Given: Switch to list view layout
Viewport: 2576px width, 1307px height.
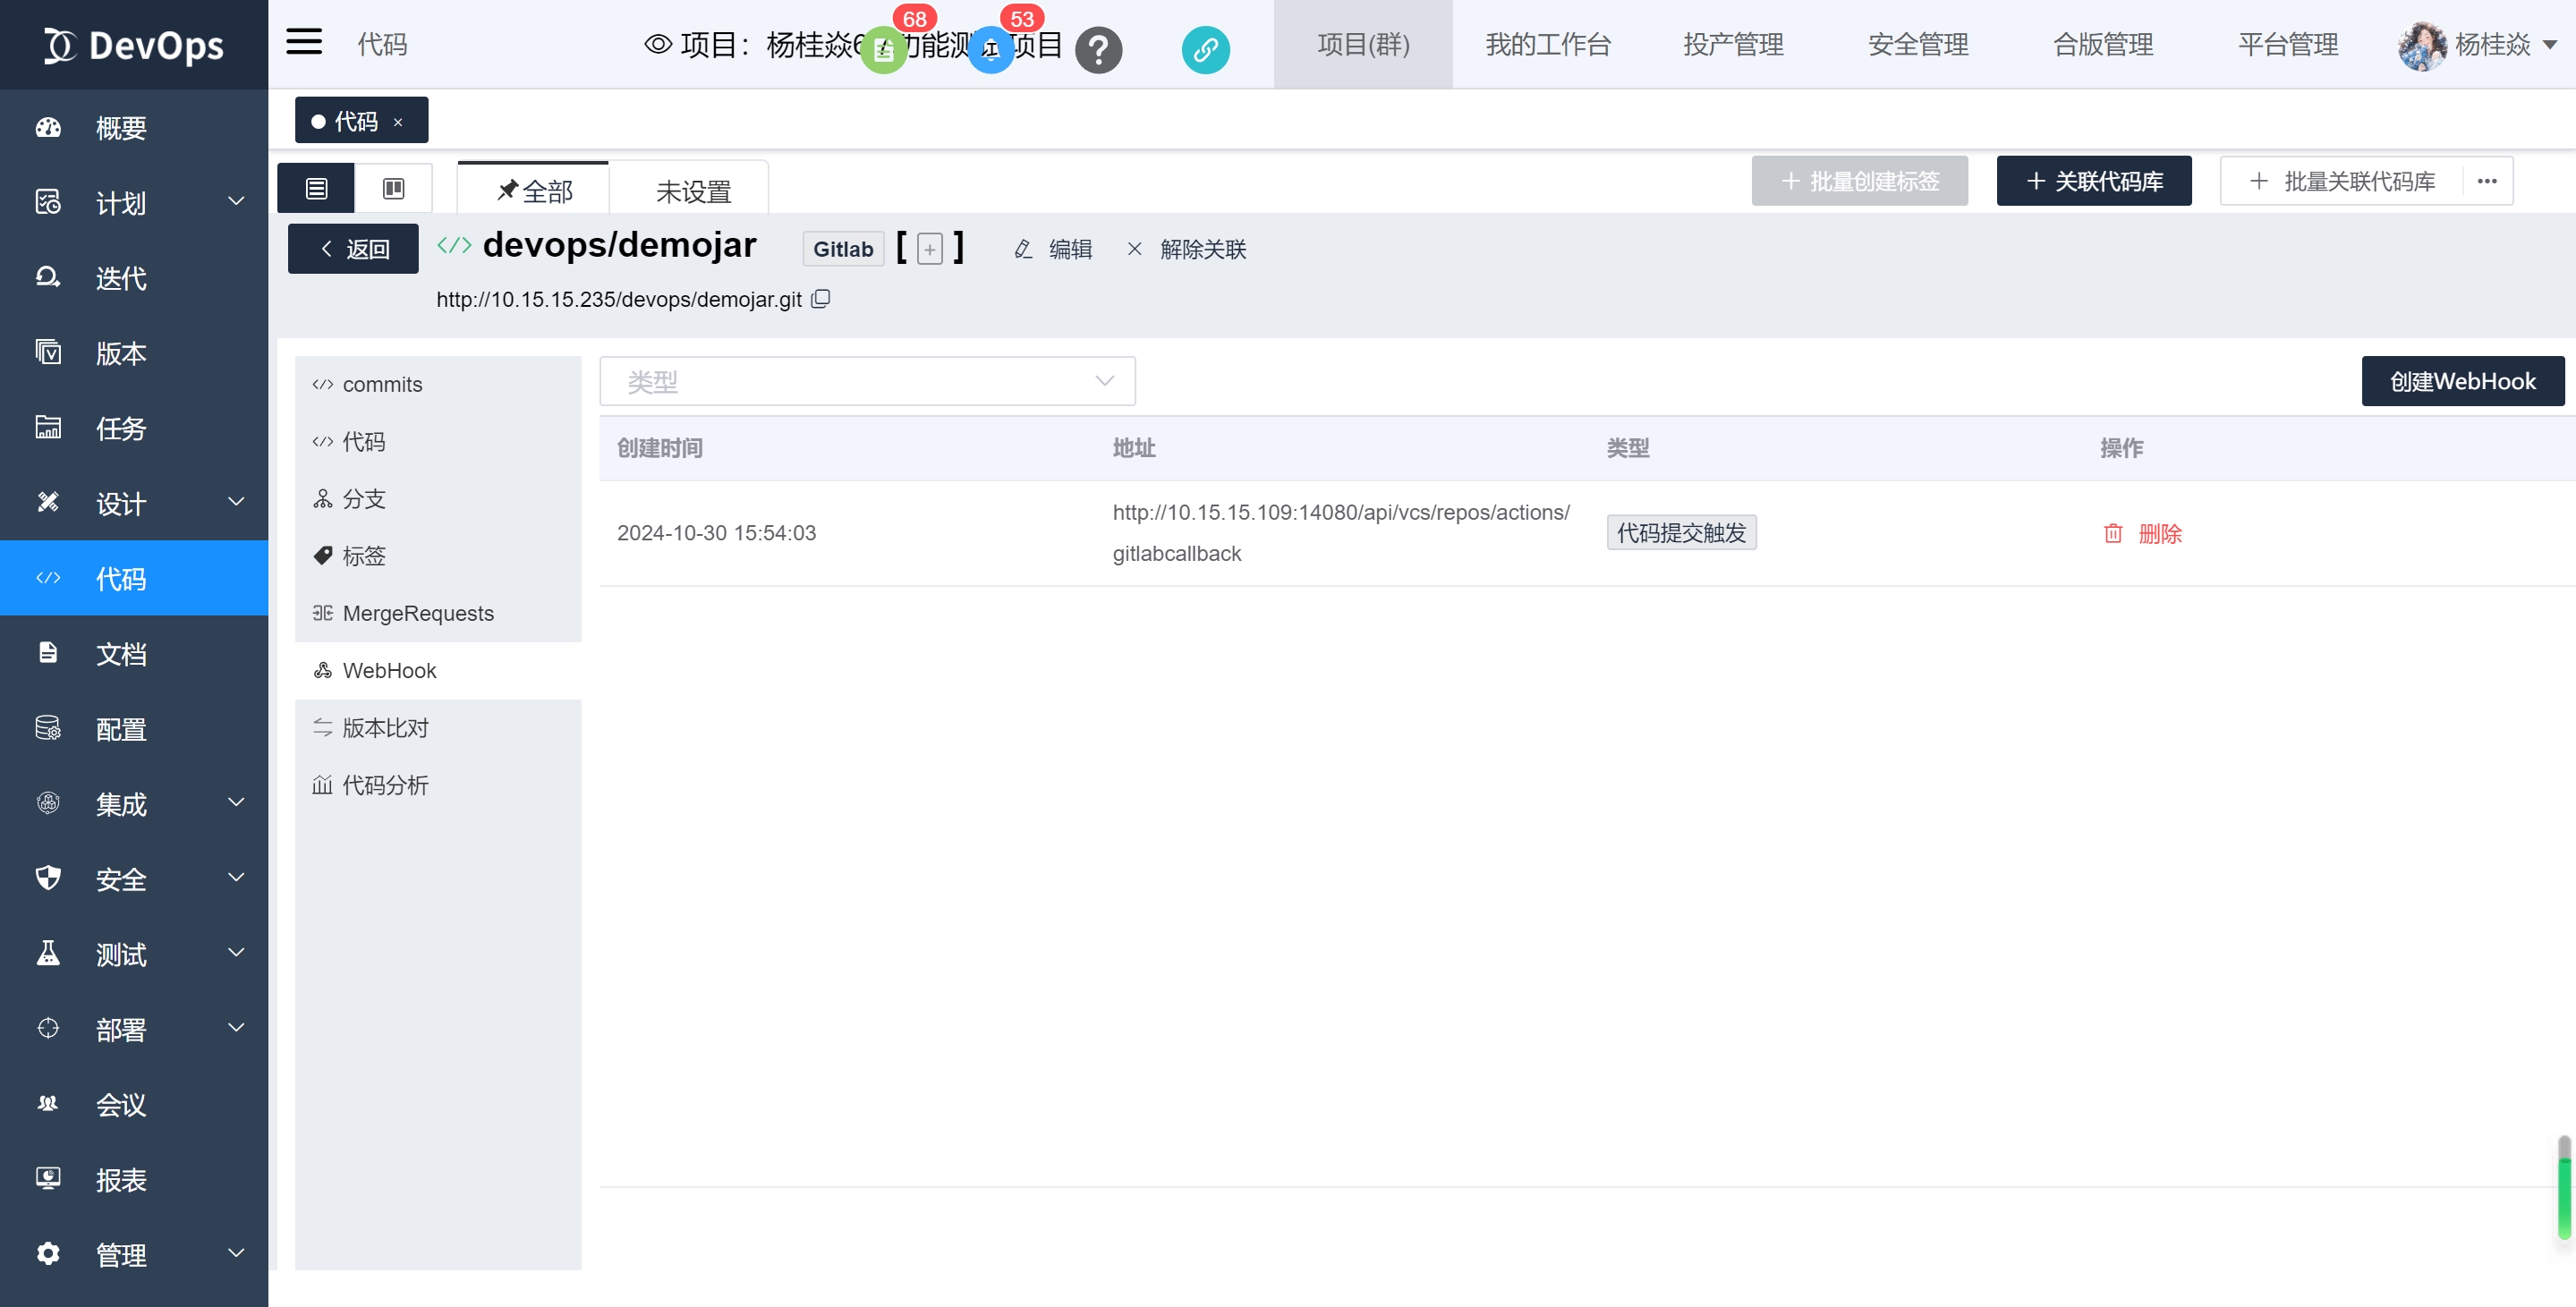Looking at the screenshot, I should [x=316, y=188].
